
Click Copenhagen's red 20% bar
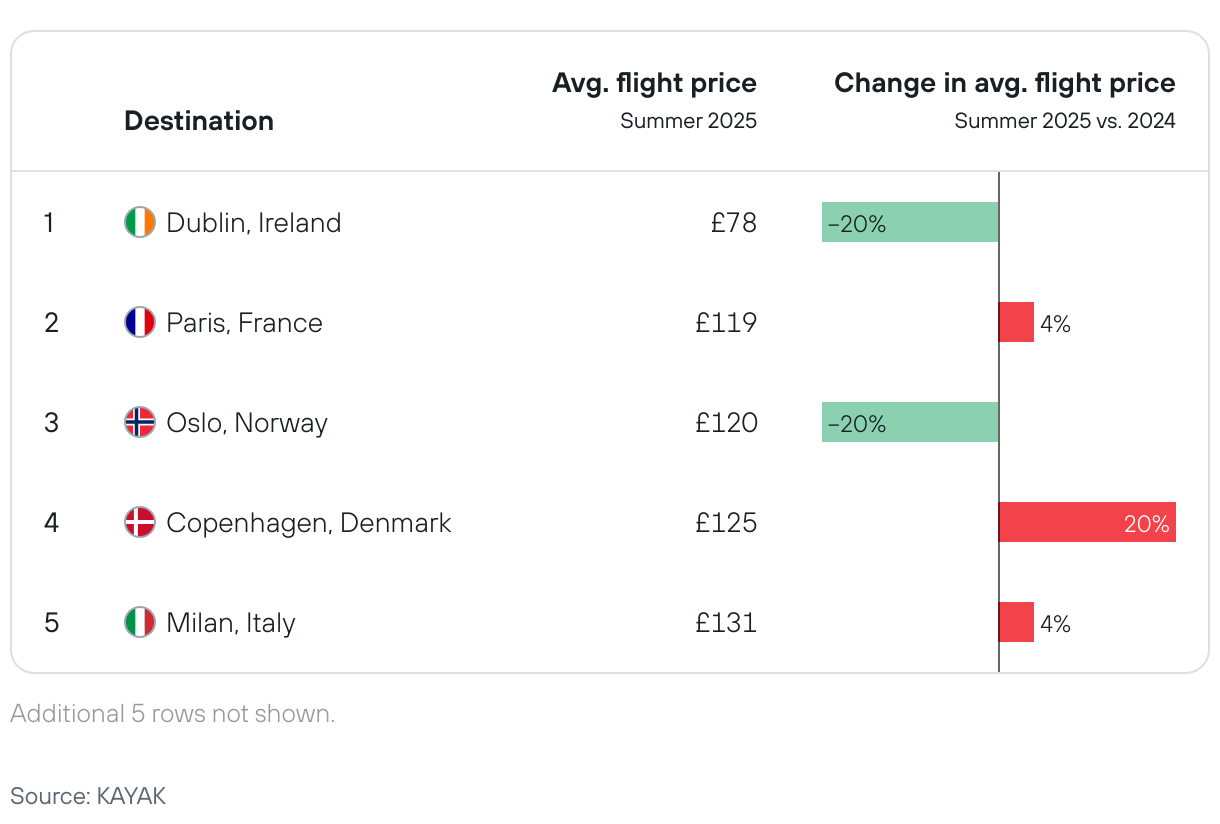pos(1087,522)
